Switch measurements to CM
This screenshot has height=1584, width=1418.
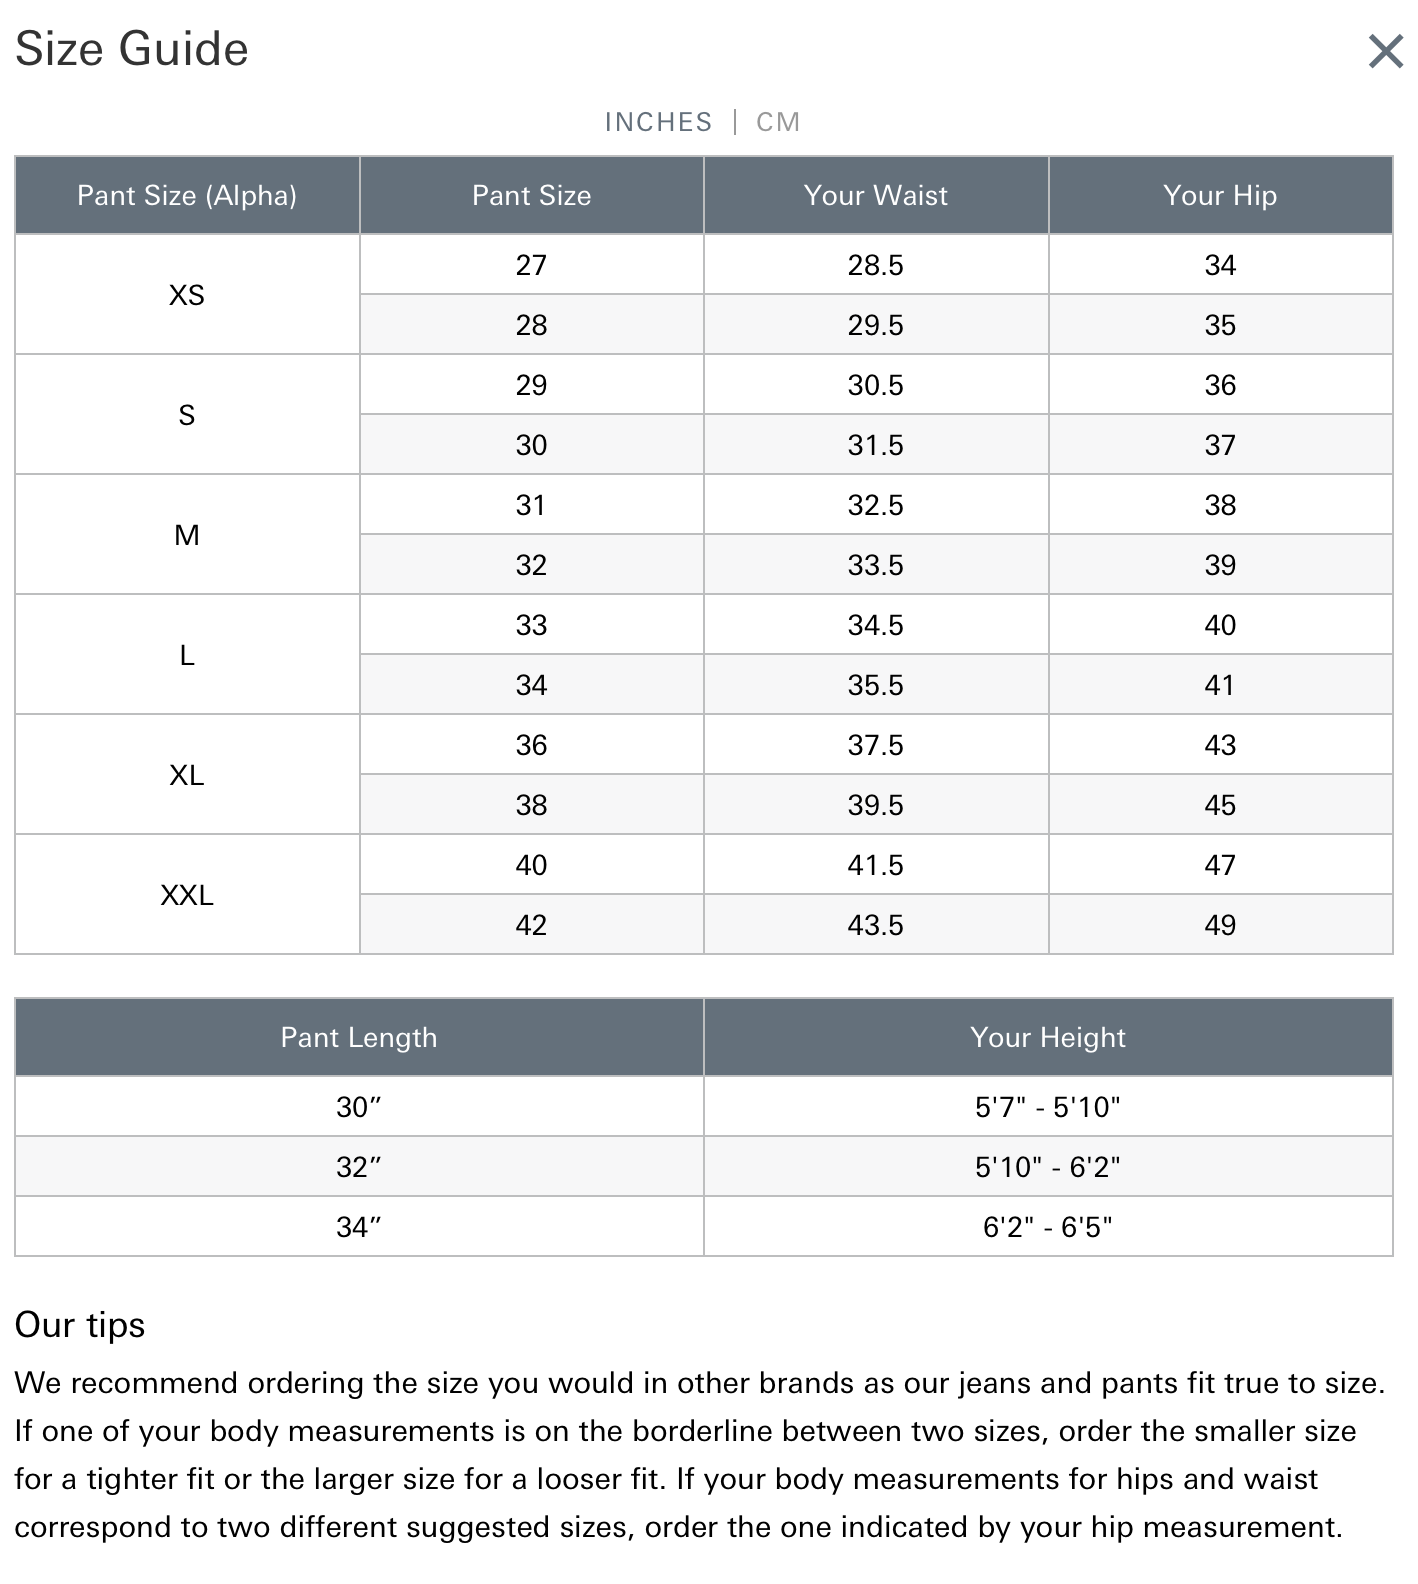778,122
